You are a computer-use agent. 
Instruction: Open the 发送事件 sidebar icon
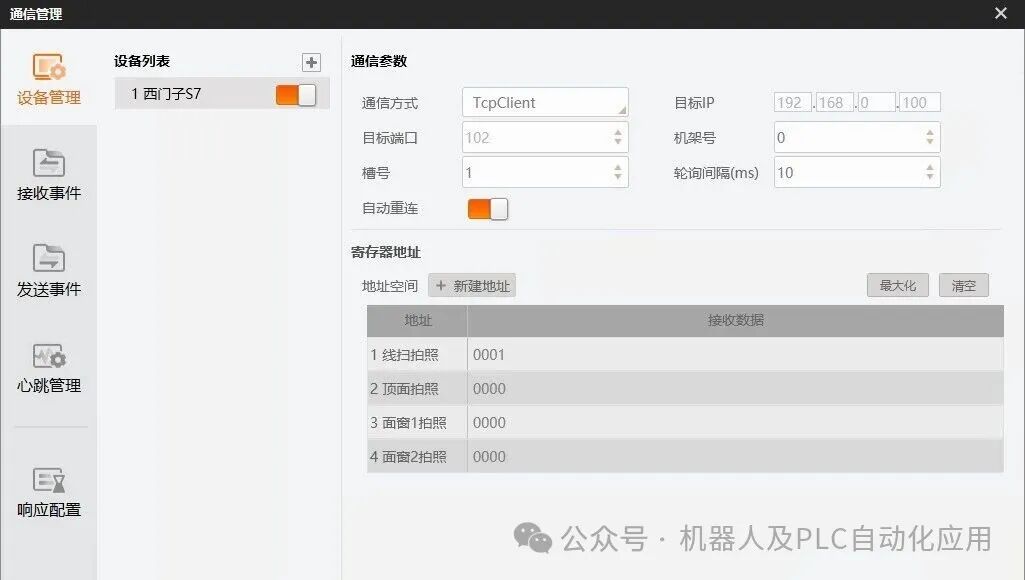coord(49,271)
